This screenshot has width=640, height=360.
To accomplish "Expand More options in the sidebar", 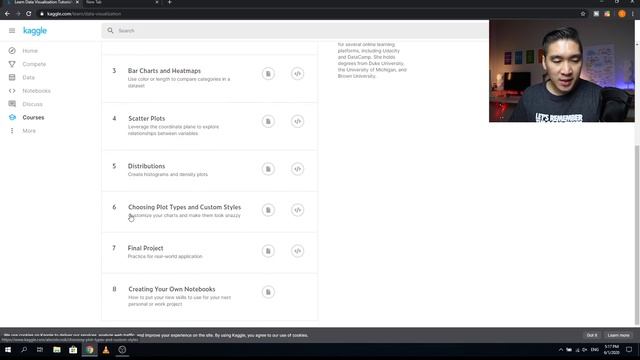I will 29,131.
